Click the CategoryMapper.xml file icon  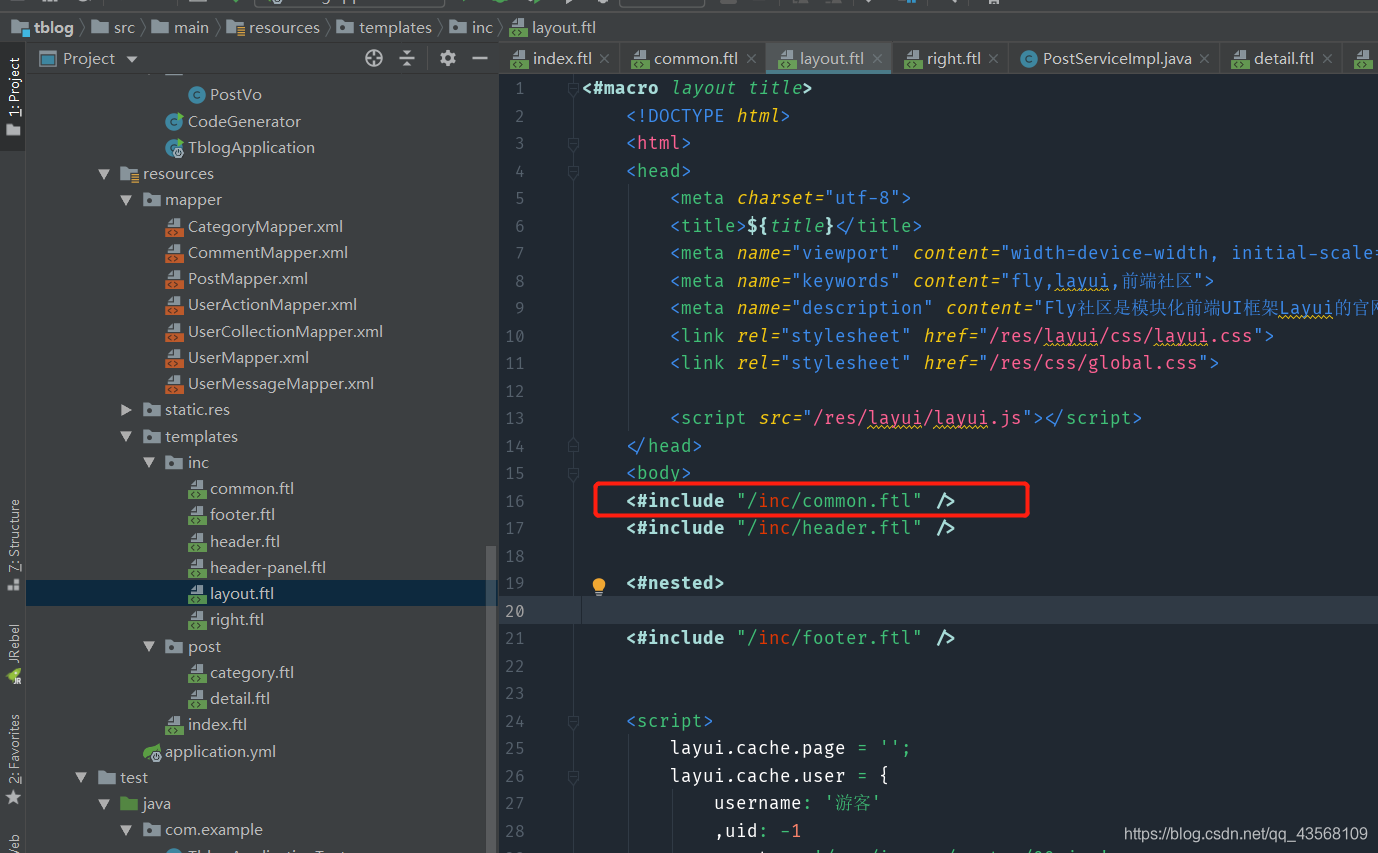coord(174,227)
